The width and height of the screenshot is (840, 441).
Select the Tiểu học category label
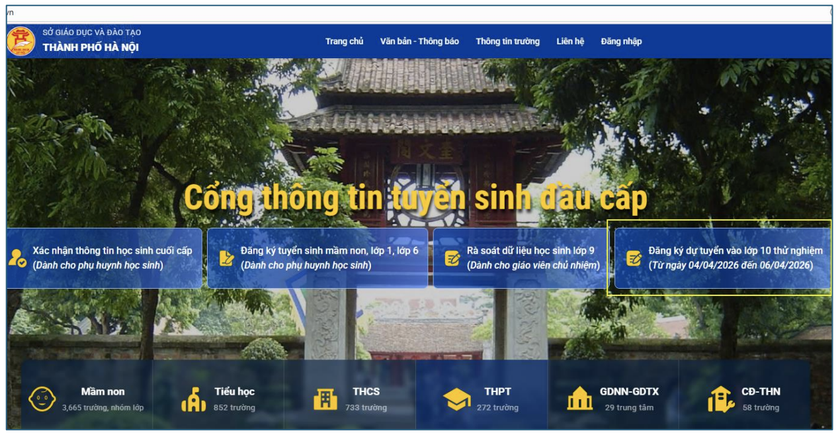tap(234, 392)
